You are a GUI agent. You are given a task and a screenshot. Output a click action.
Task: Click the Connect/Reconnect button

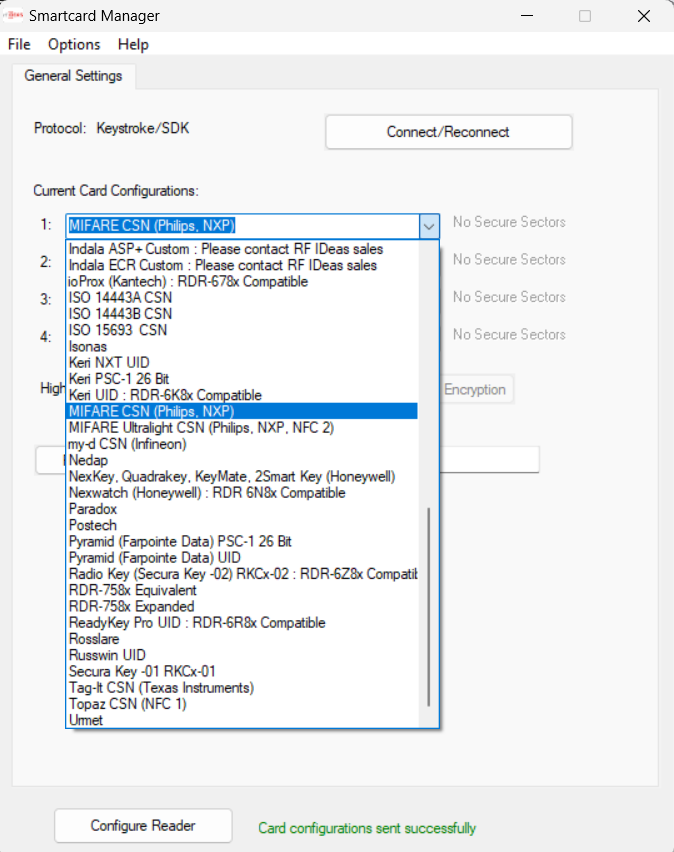[448, 132]
